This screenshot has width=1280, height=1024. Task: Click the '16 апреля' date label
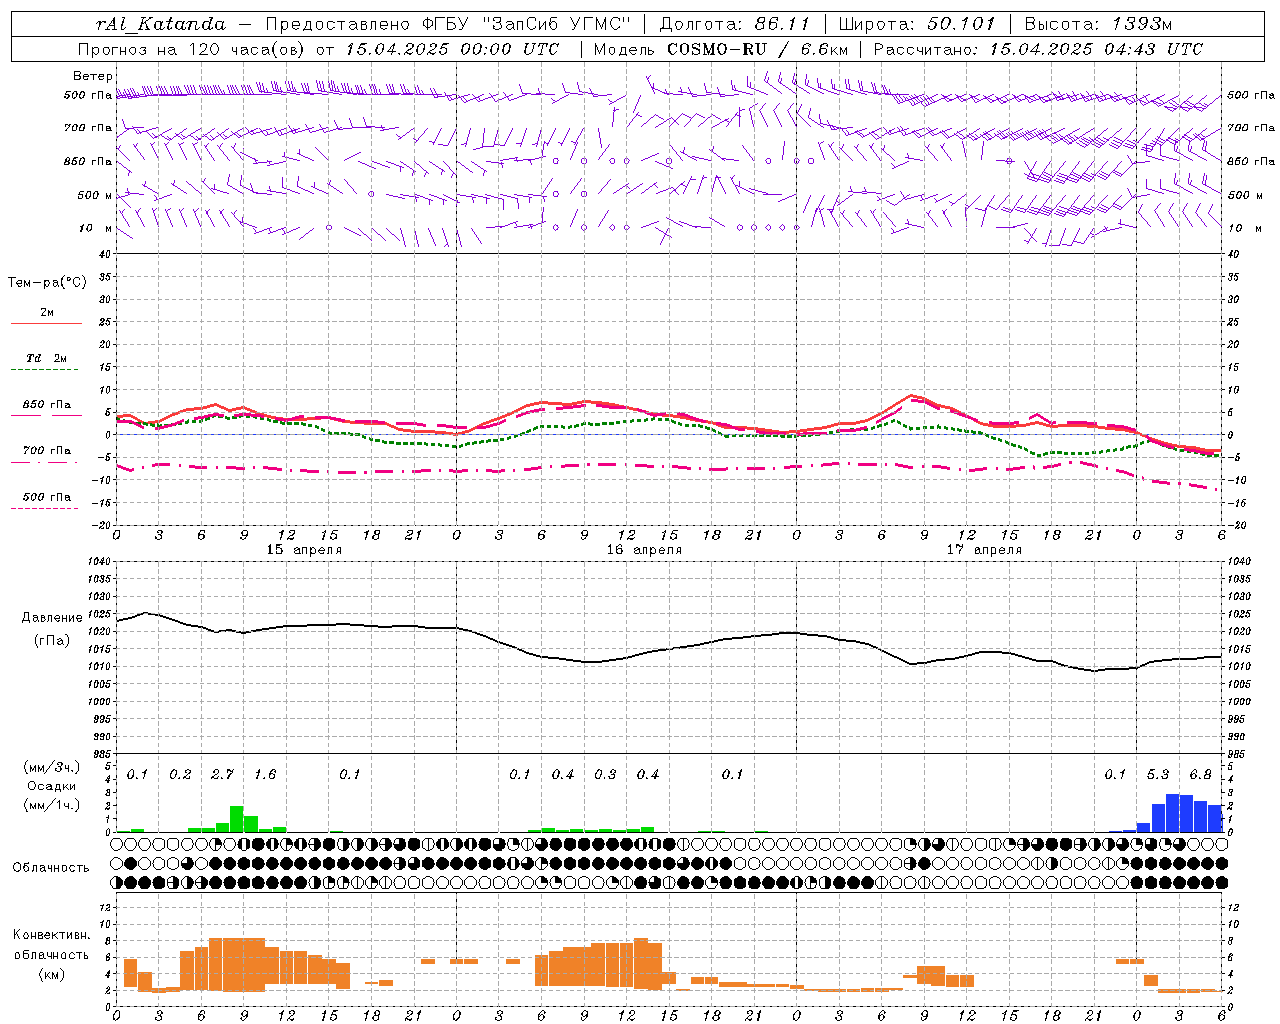click(644, 550)
